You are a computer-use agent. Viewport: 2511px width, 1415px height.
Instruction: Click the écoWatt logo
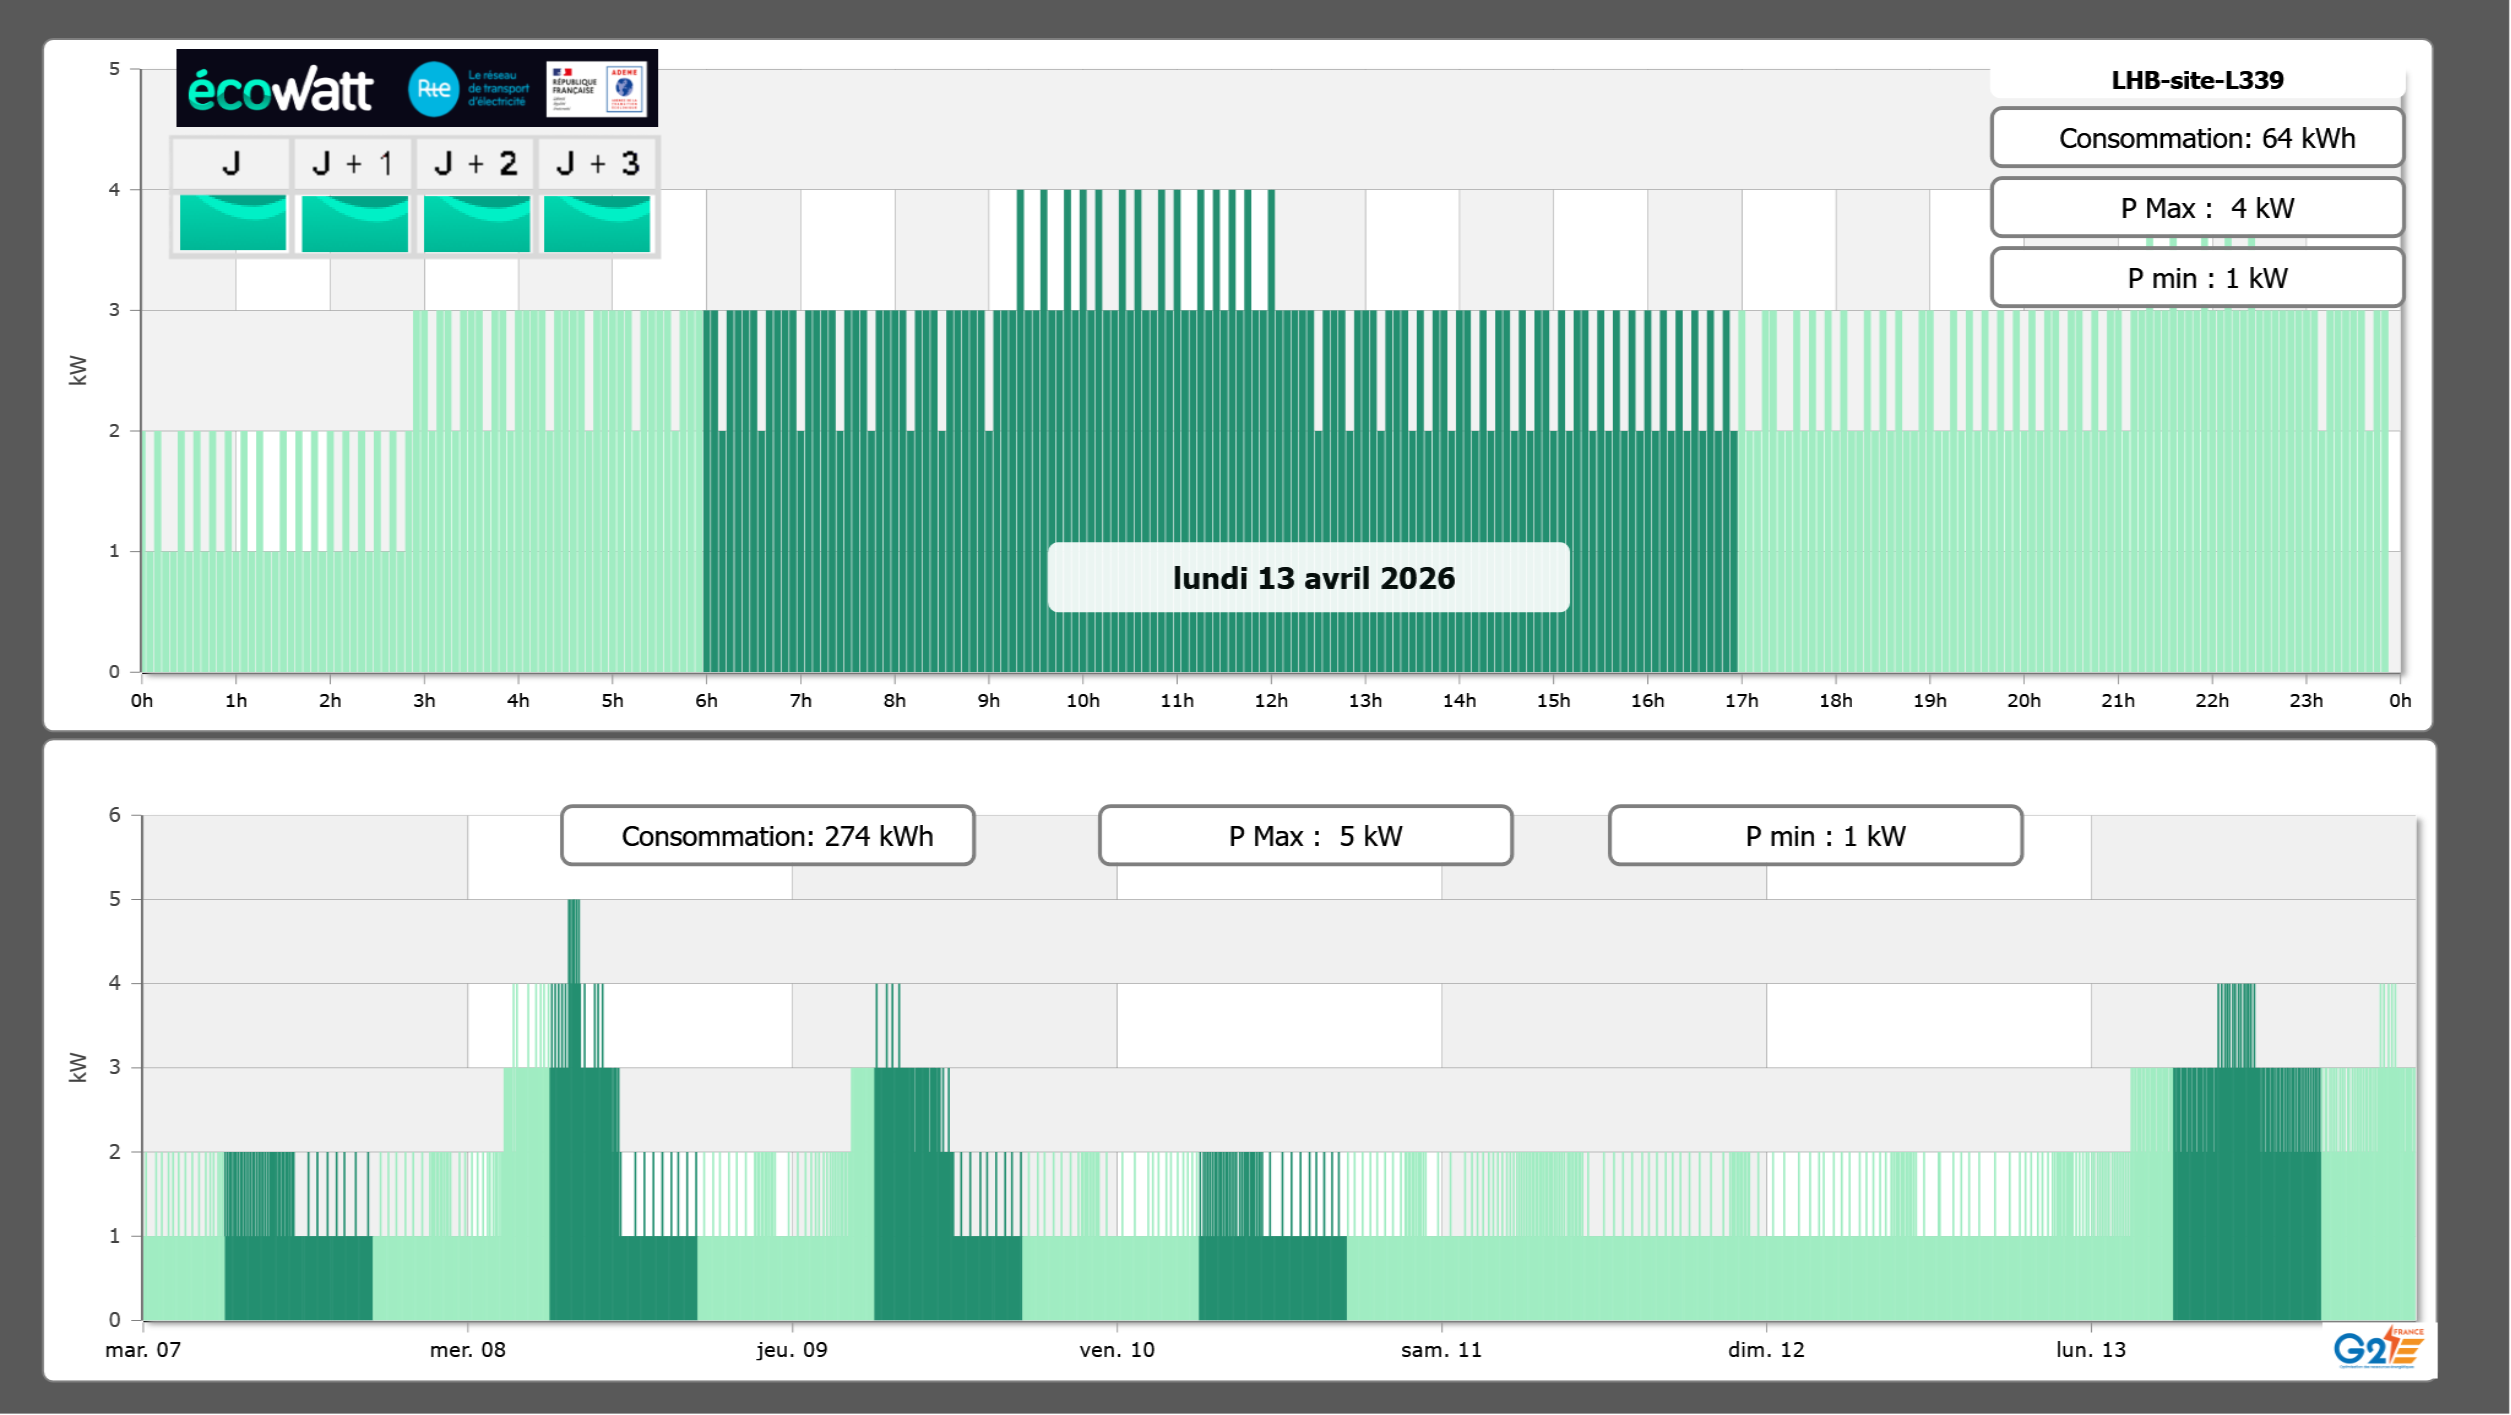click(x=281, y=90)
